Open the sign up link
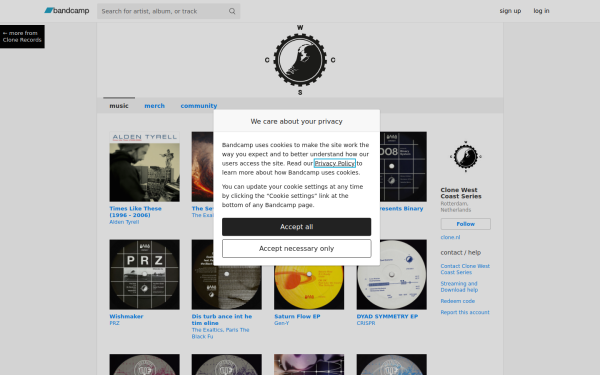600x375 pixels. click(510, 11)
